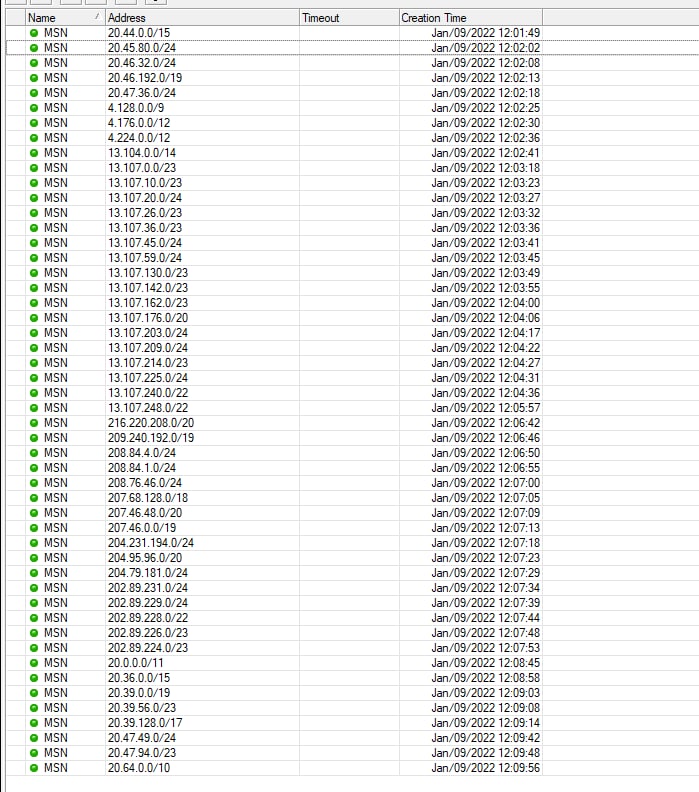Click the green icon on the 207.46.48.0/20 row
Screen dimensions: 699x792
pos(34,513)
